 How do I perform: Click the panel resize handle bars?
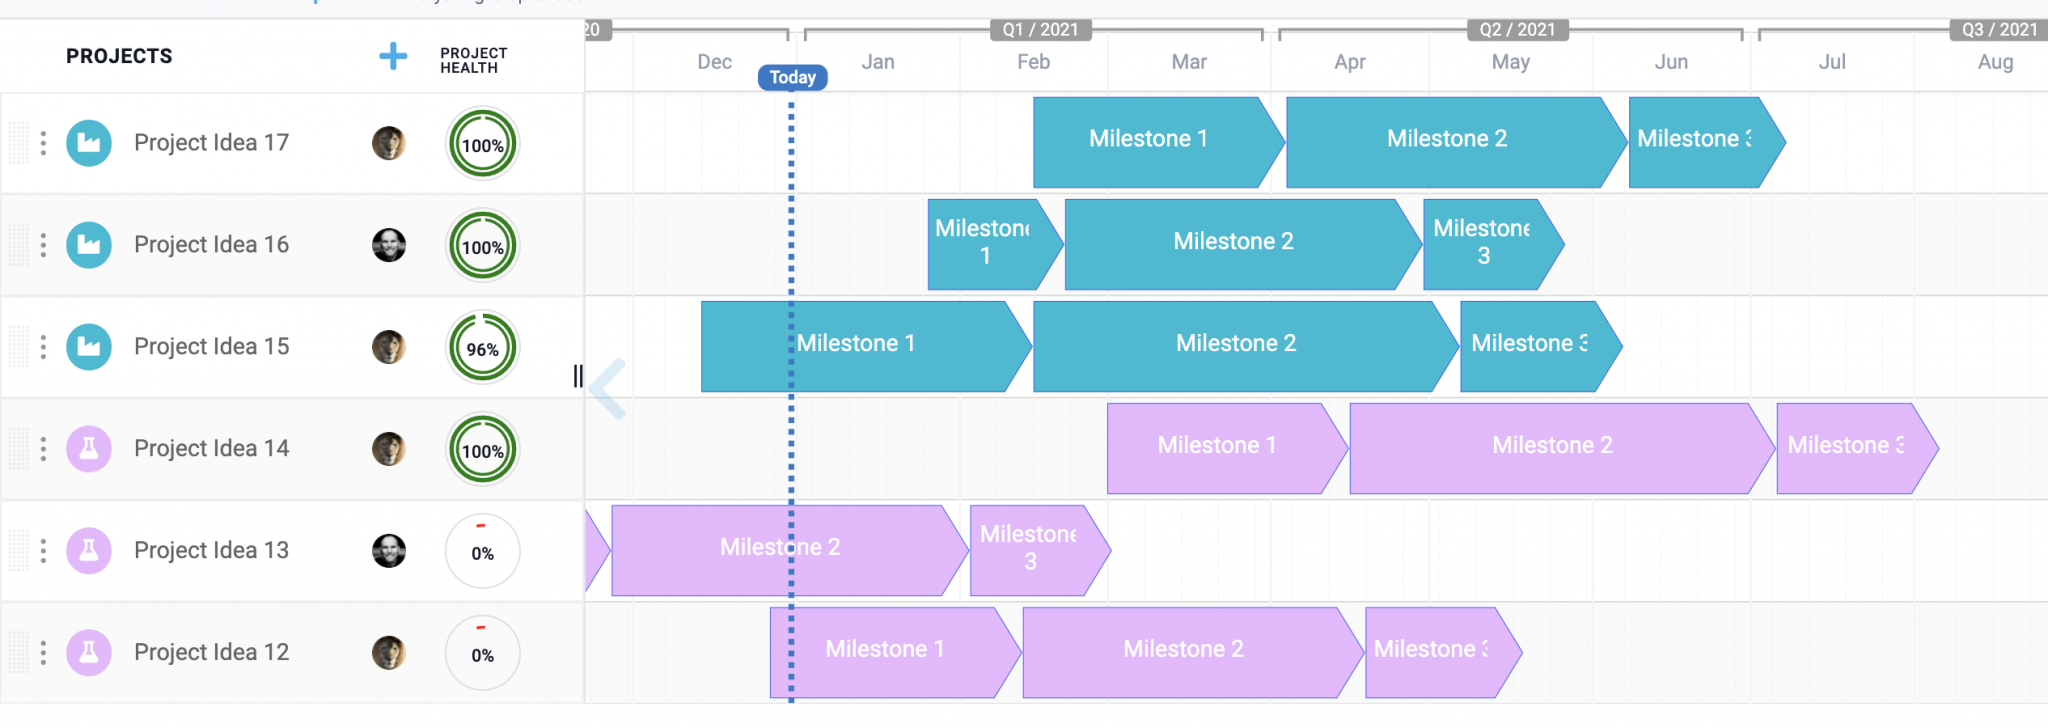(x=578, y=376)
